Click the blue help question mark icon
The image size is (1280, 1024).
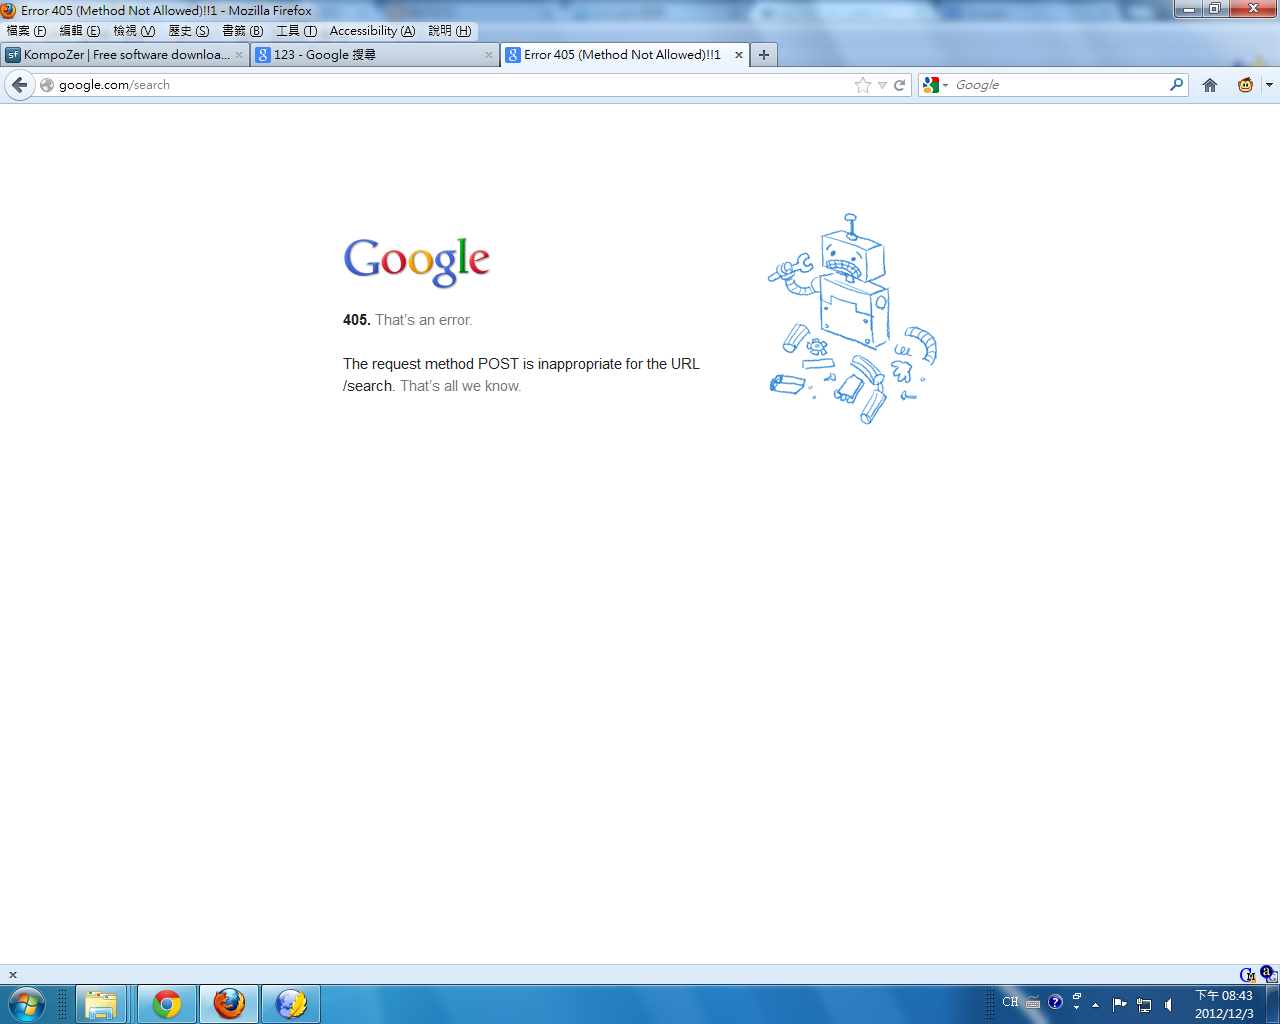[x=1055, y=1002]
